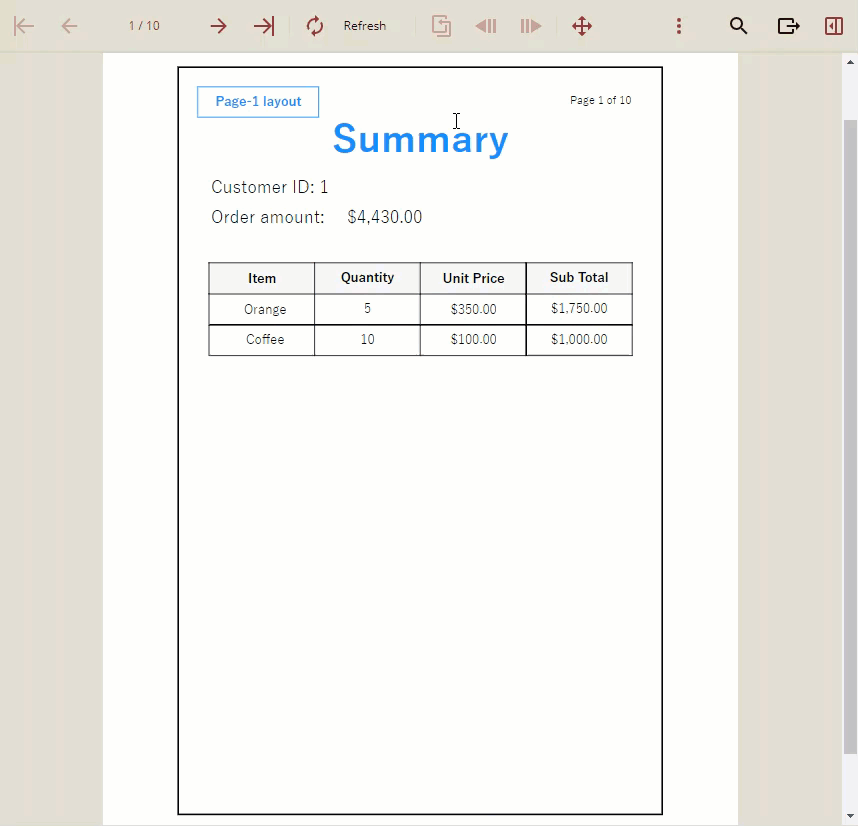Screen dimensions: 858x826
Task: Click the Unit Price column header
Action: [x=473, y=278]
